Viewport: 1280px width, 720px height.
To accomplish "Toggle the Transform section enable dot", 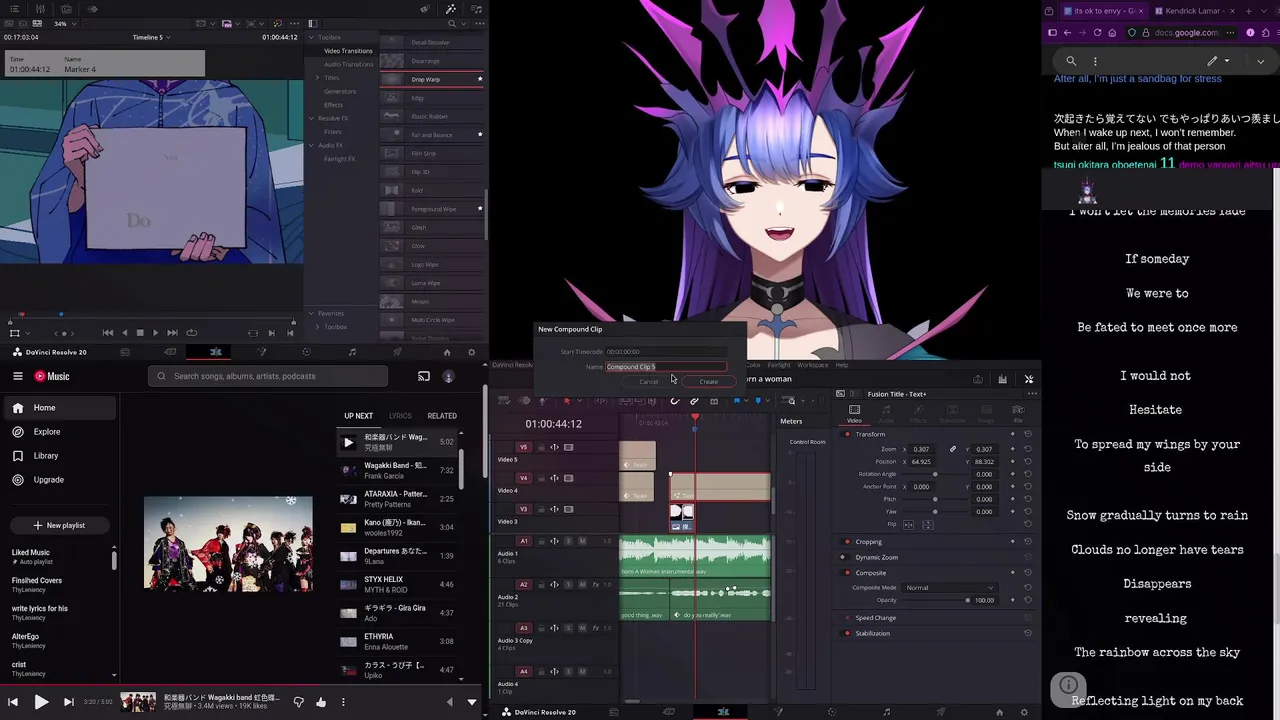I will [848, 434].
